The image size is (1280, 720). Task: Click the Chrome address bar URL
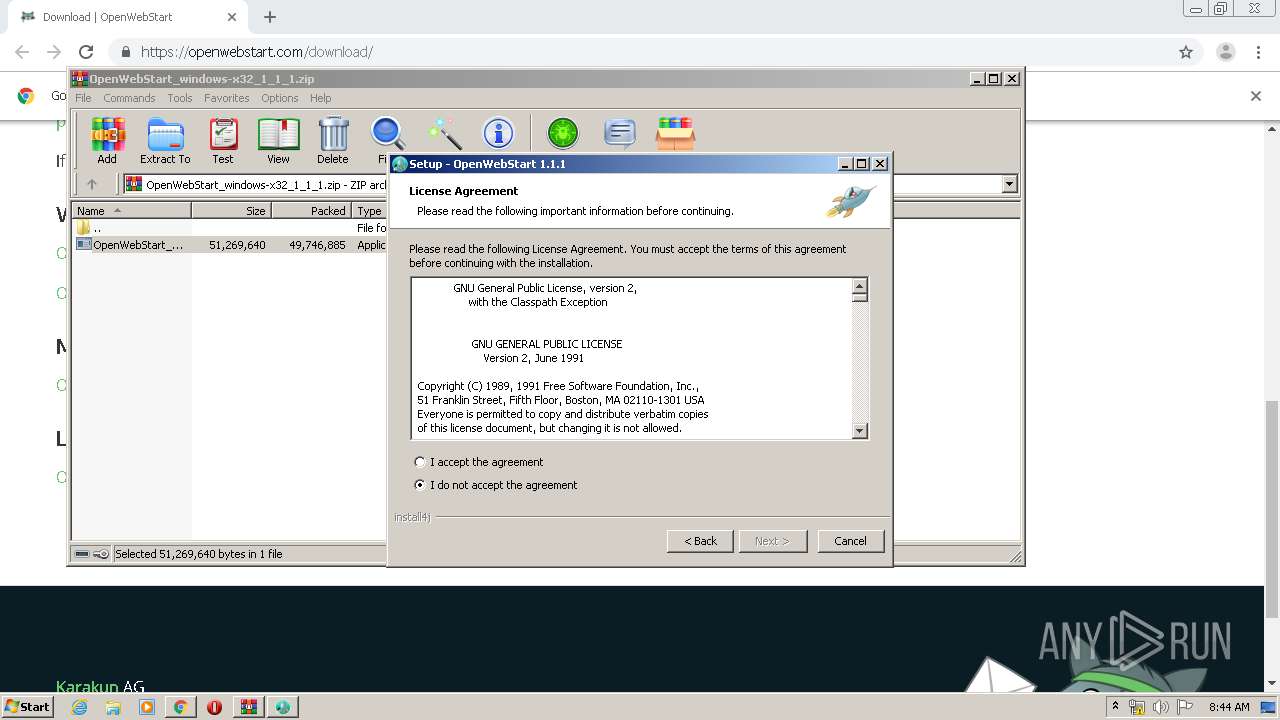click(x=257, y=52)
